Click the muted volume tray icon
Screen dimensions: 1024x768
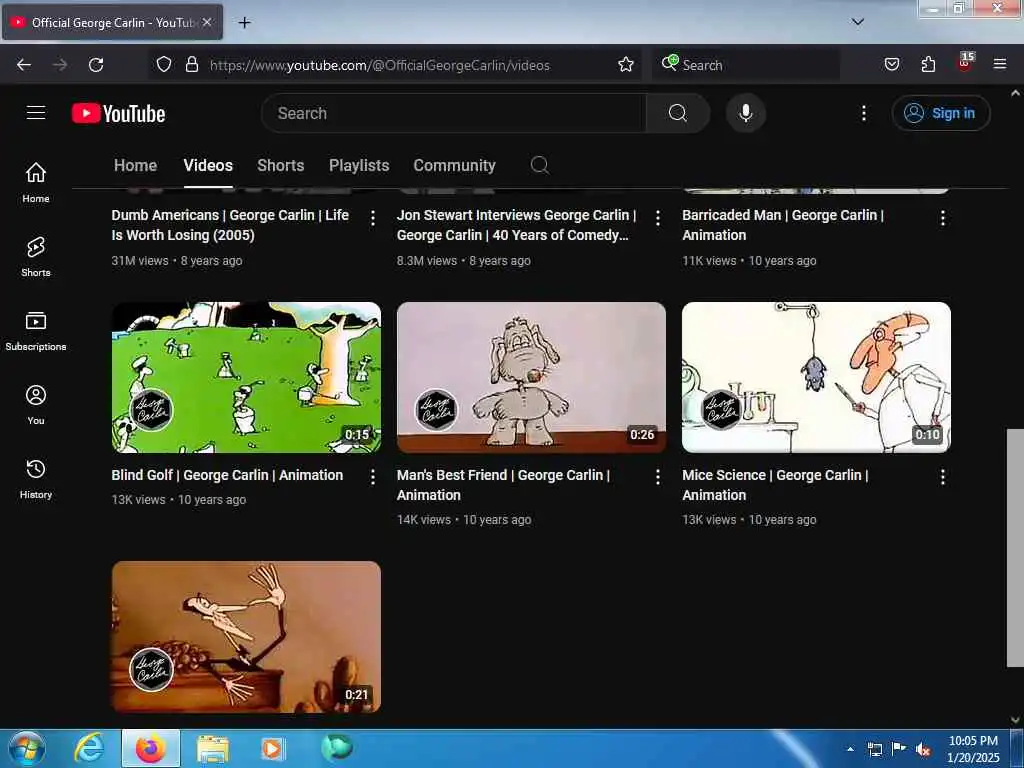click(923, 749)
